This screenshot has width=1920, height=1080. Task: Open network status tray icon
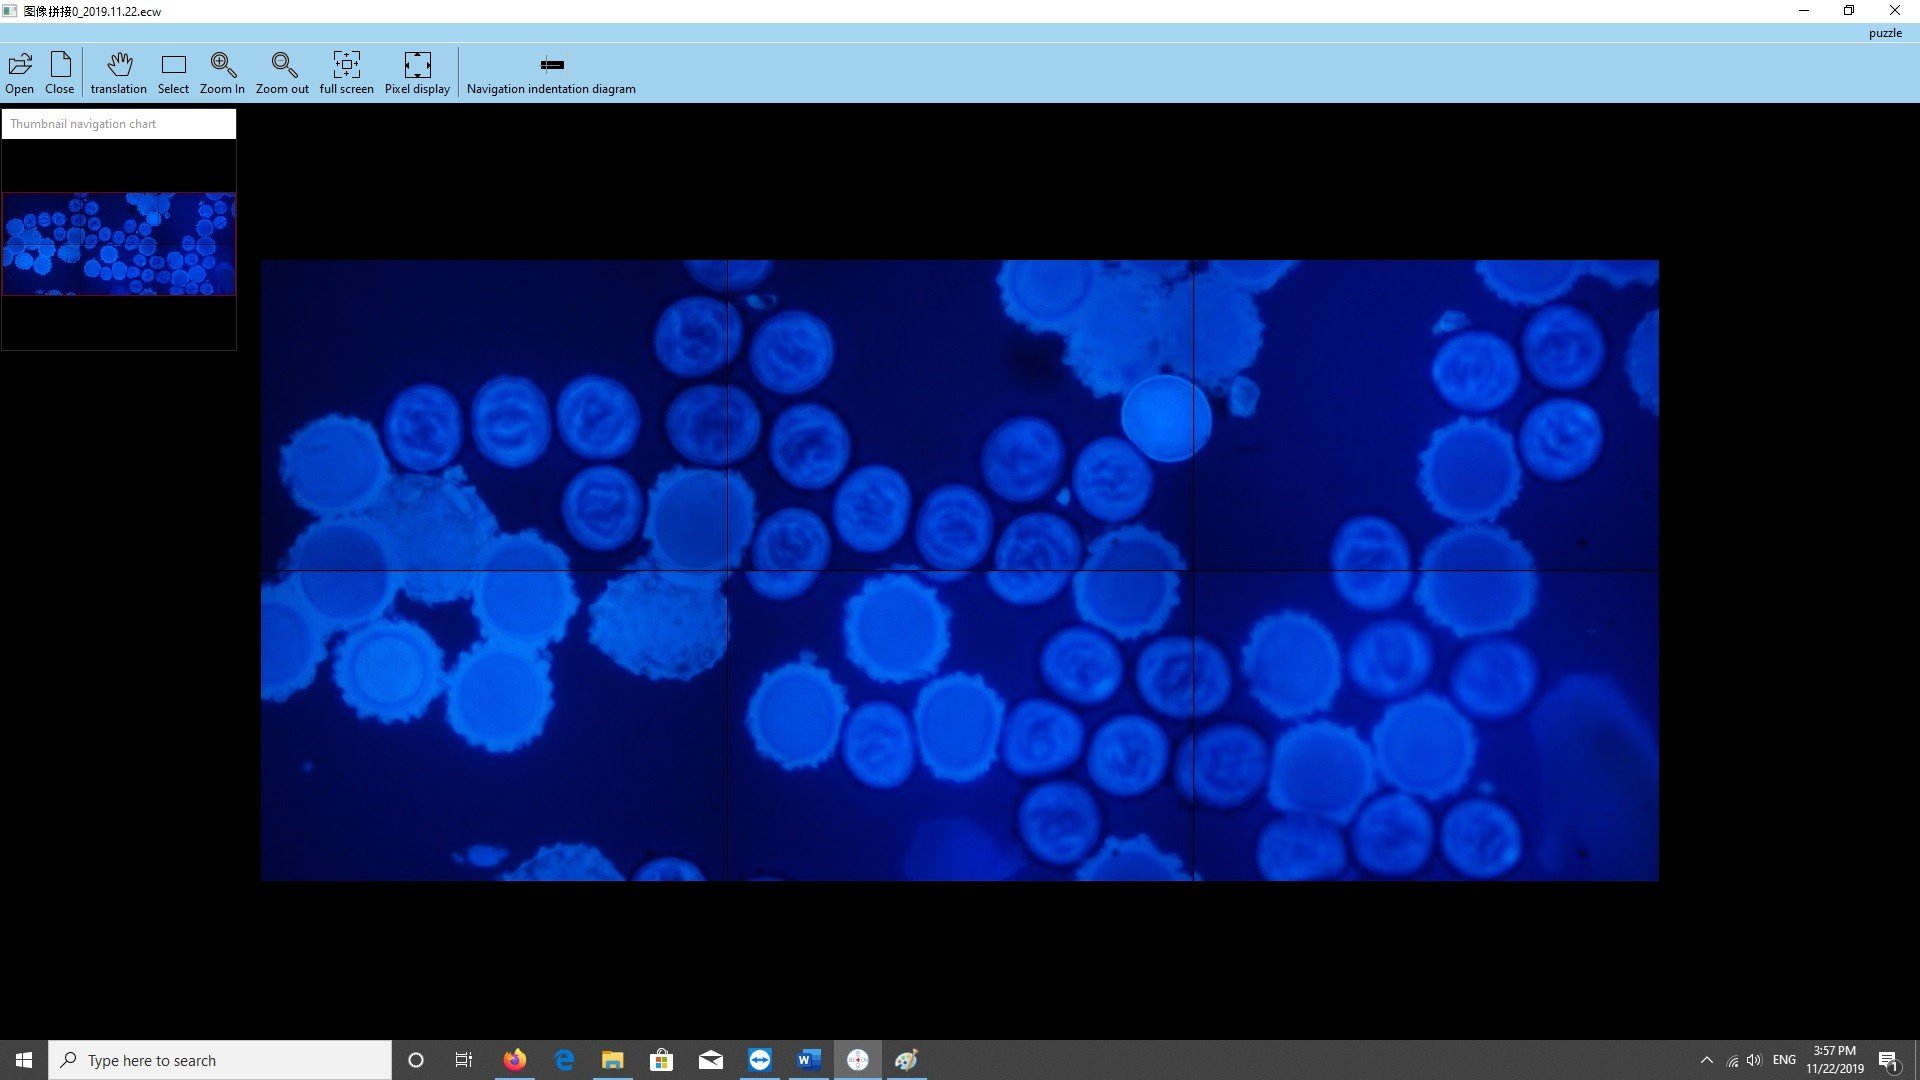tap(1732, 1060)
